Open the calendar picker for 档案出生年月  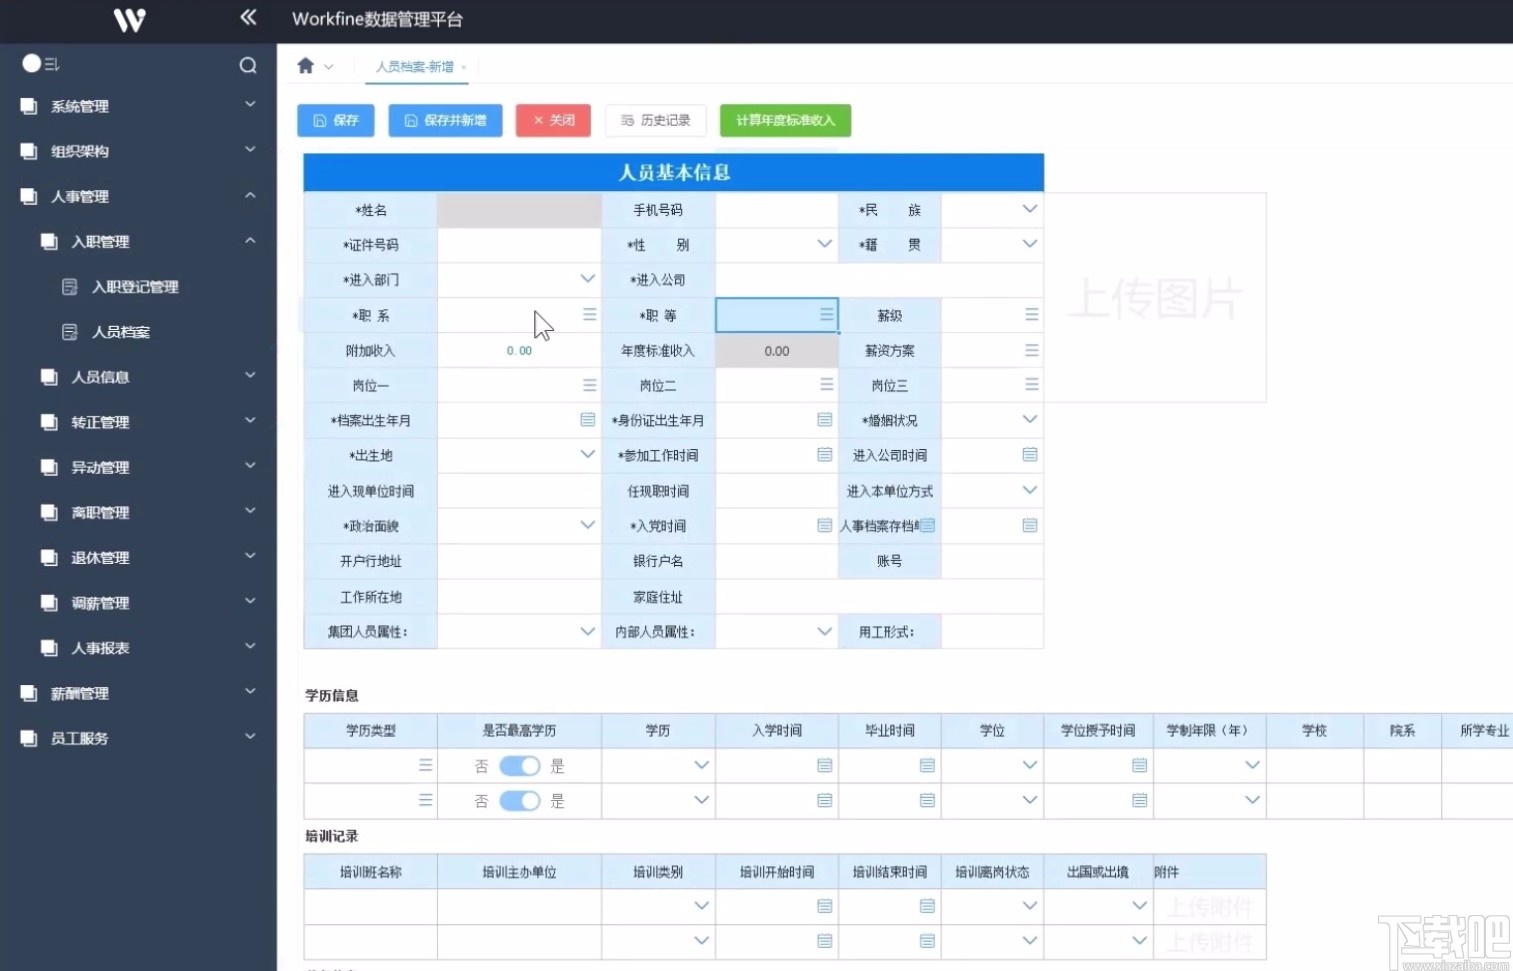(587, 420)
